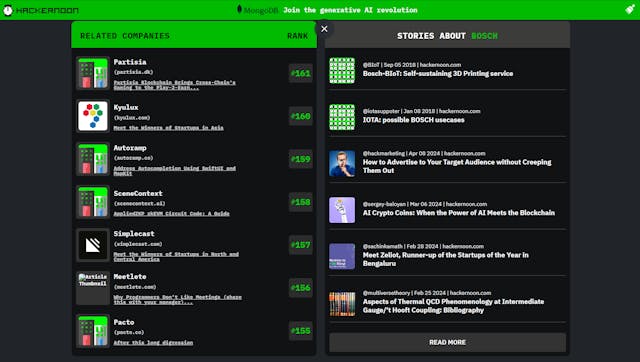
Task: Open Thermal QCD Phenomenology story thumbnail
Action: click(x=342, y=304)
